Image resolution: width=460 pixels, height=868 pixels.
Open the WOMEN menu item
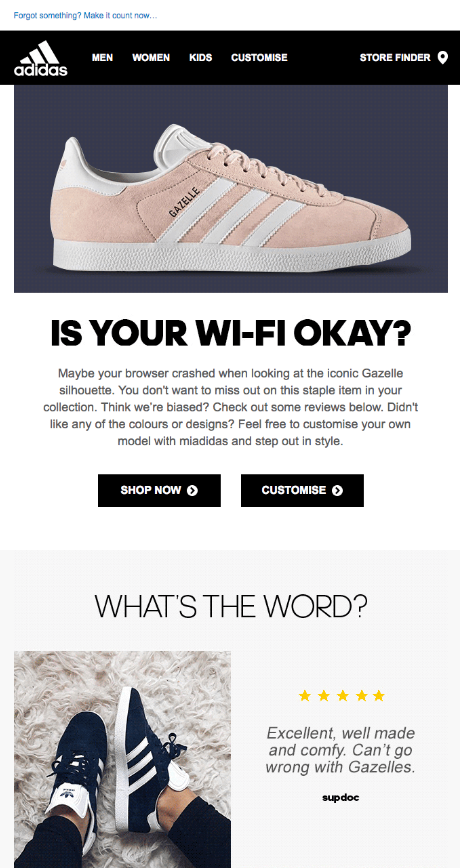[151, 58]
